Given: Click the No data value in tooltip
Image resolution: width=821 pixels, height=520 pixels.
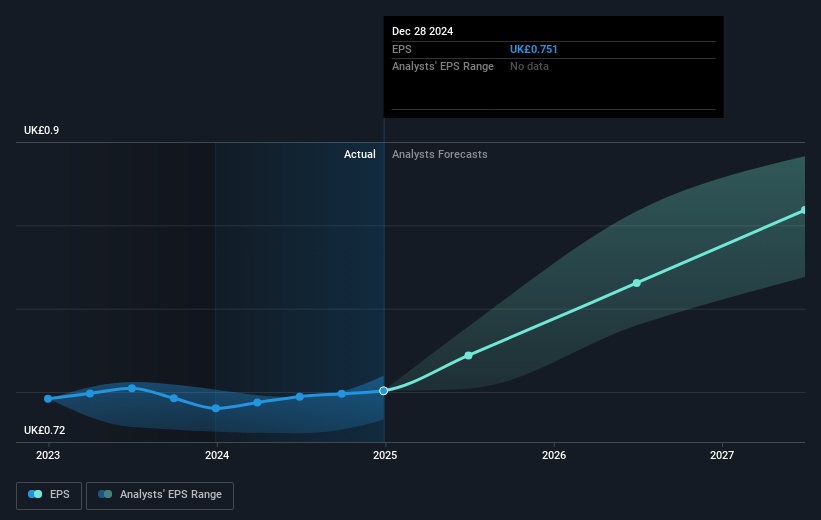Looking at the screenshot, I should [529, 67].
